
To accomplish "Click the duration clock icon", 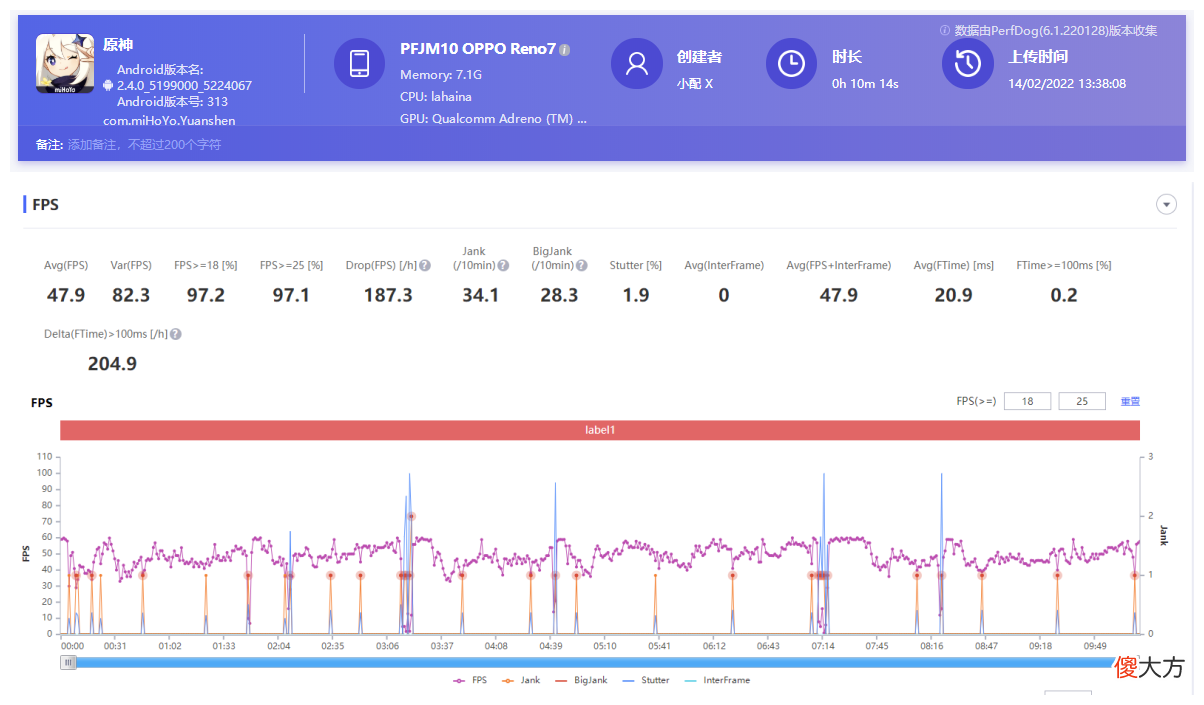I will click(791, 64).
